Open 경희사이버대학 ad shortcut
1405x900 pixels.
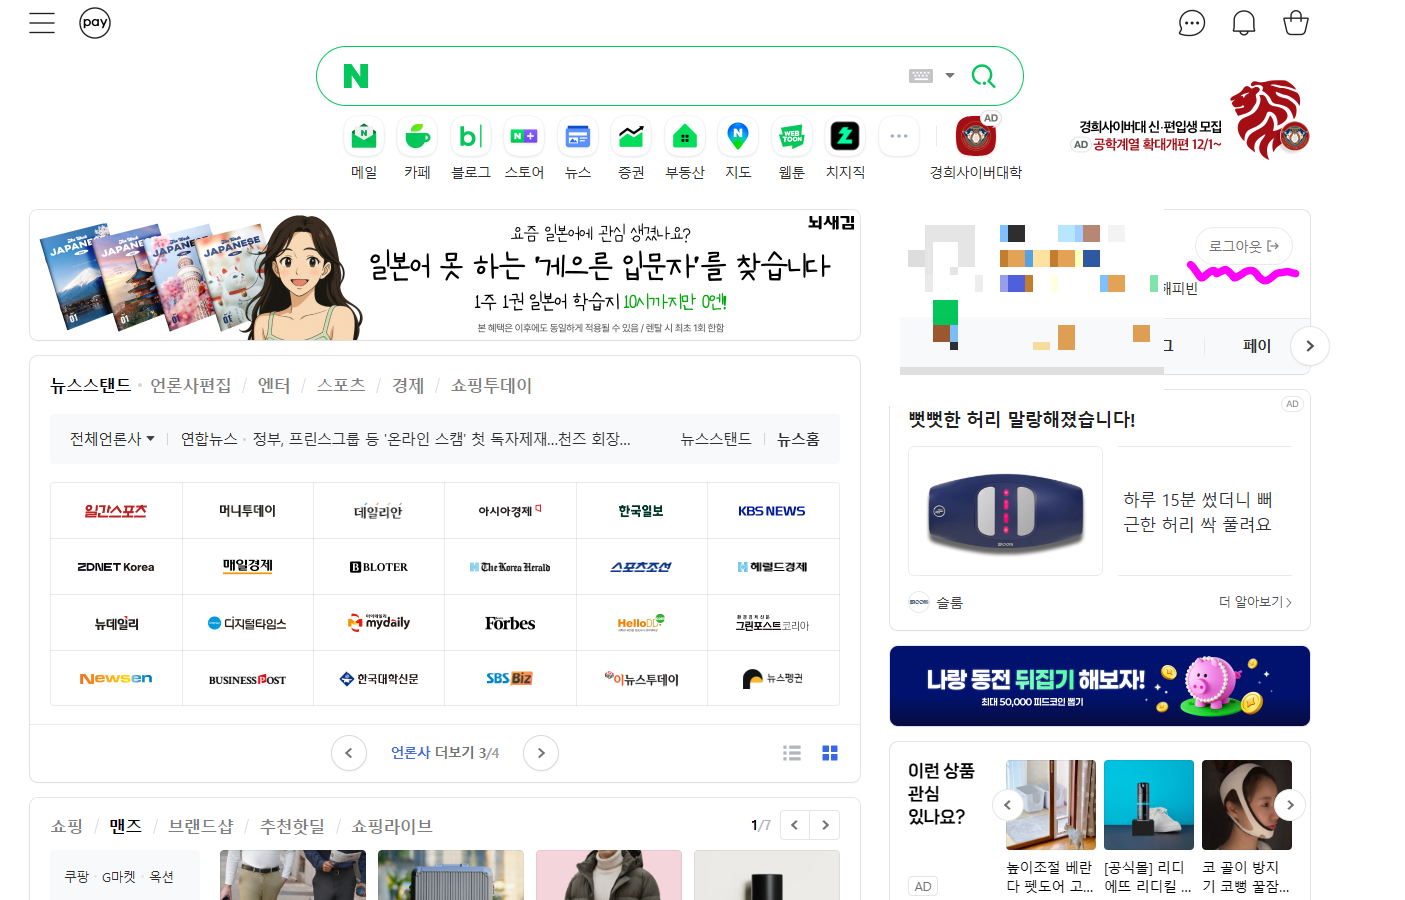click(976, 149)
